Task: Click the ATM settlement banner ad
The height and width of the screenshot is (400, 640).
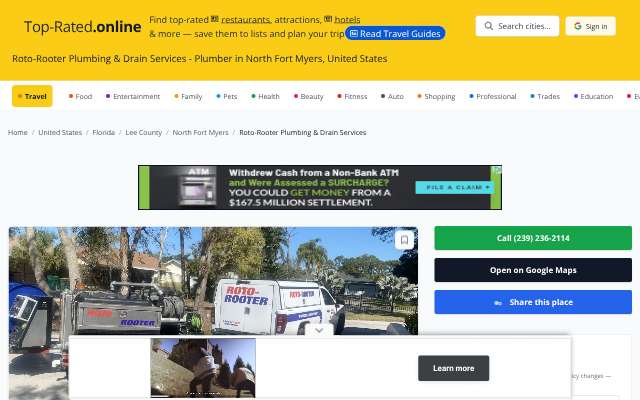Action: coord(320,187)
